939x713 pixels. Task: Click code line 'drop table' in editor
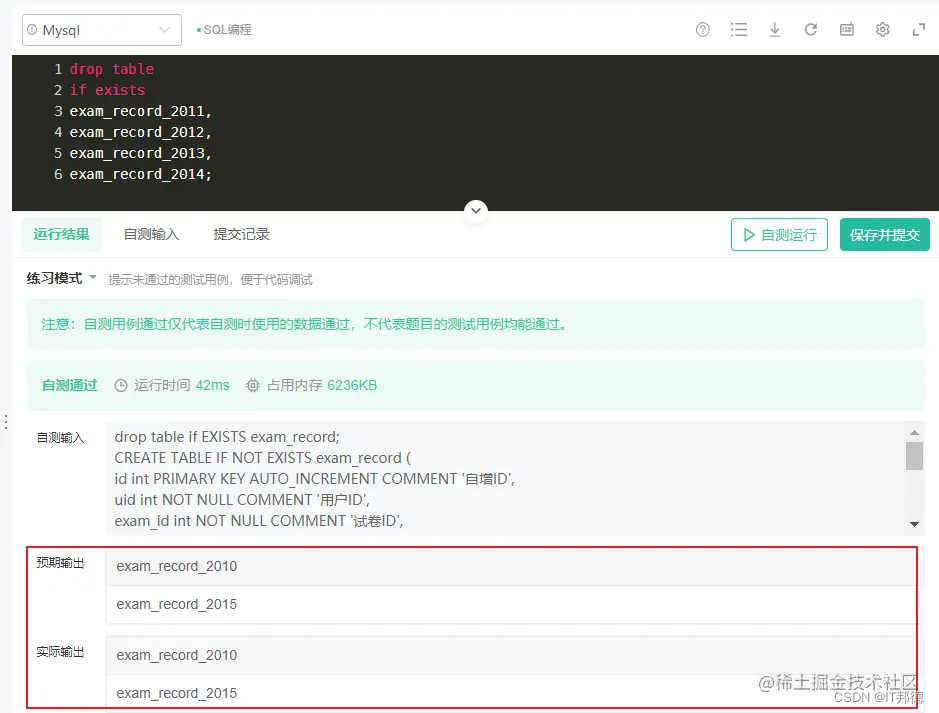(112, 69)
